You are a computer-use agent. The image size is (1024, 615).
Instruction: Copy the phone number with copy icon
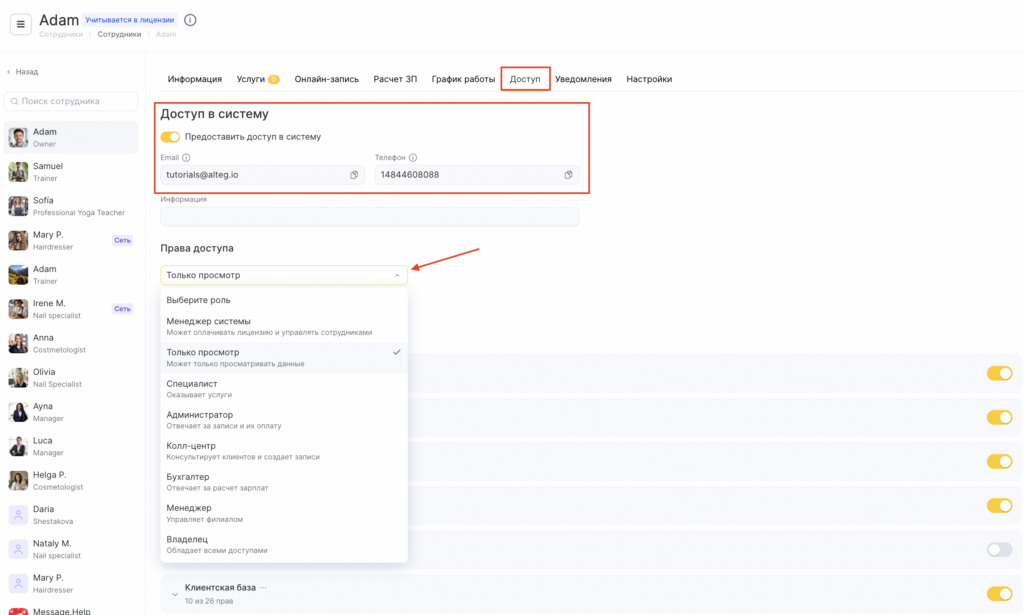[568, 175]
